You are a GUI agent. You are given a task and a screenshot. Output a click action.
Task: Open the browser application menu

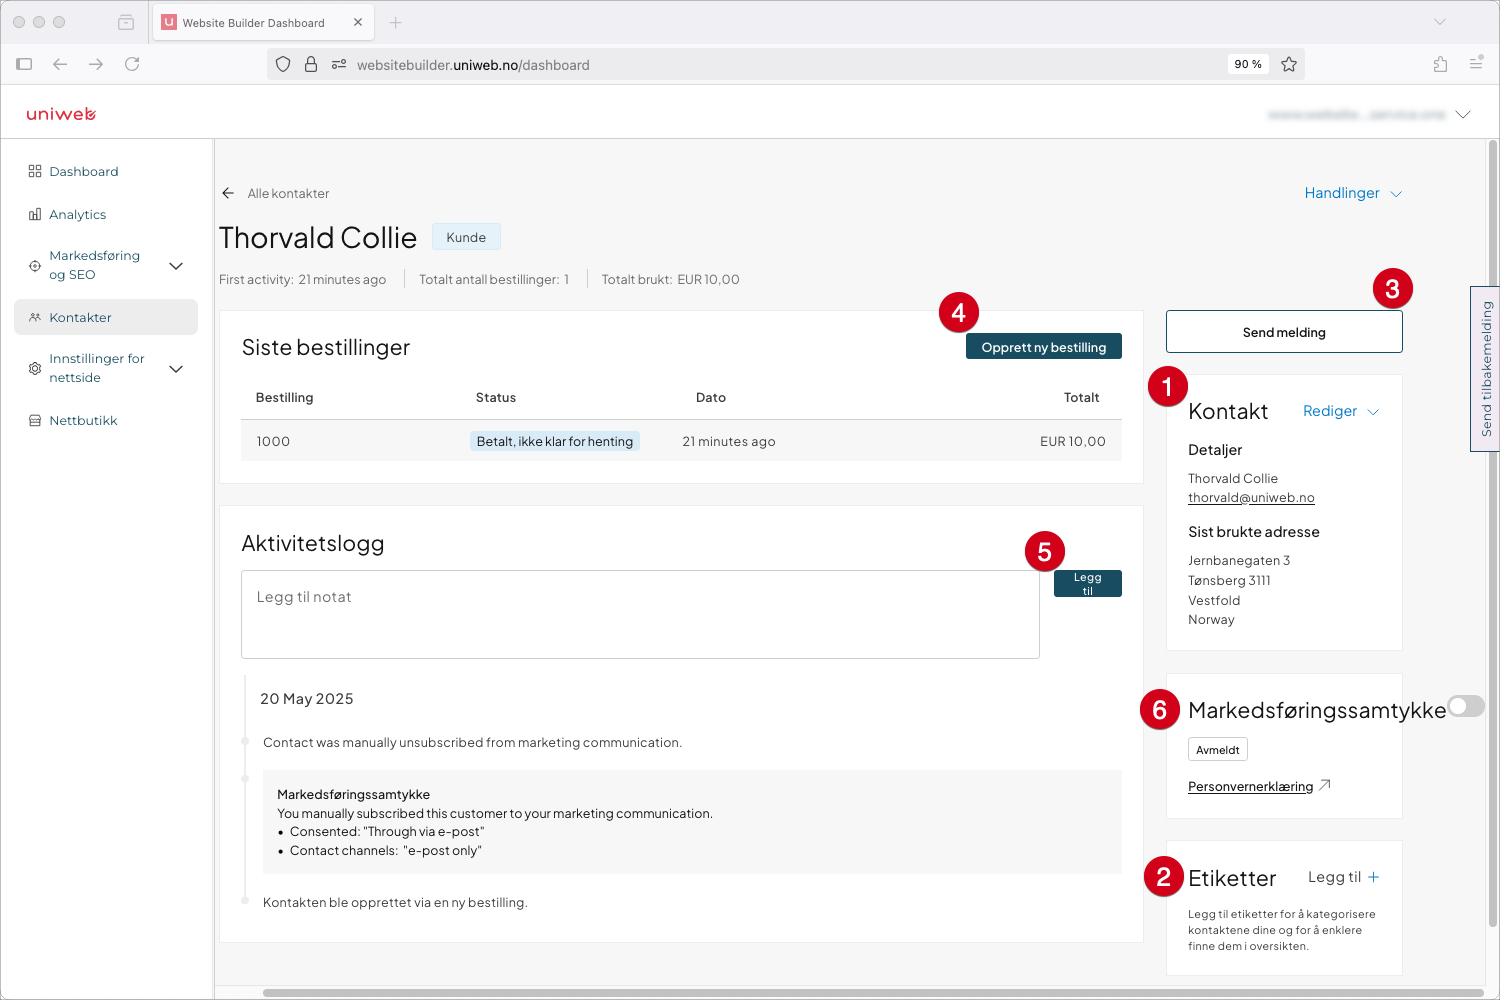1476,63
